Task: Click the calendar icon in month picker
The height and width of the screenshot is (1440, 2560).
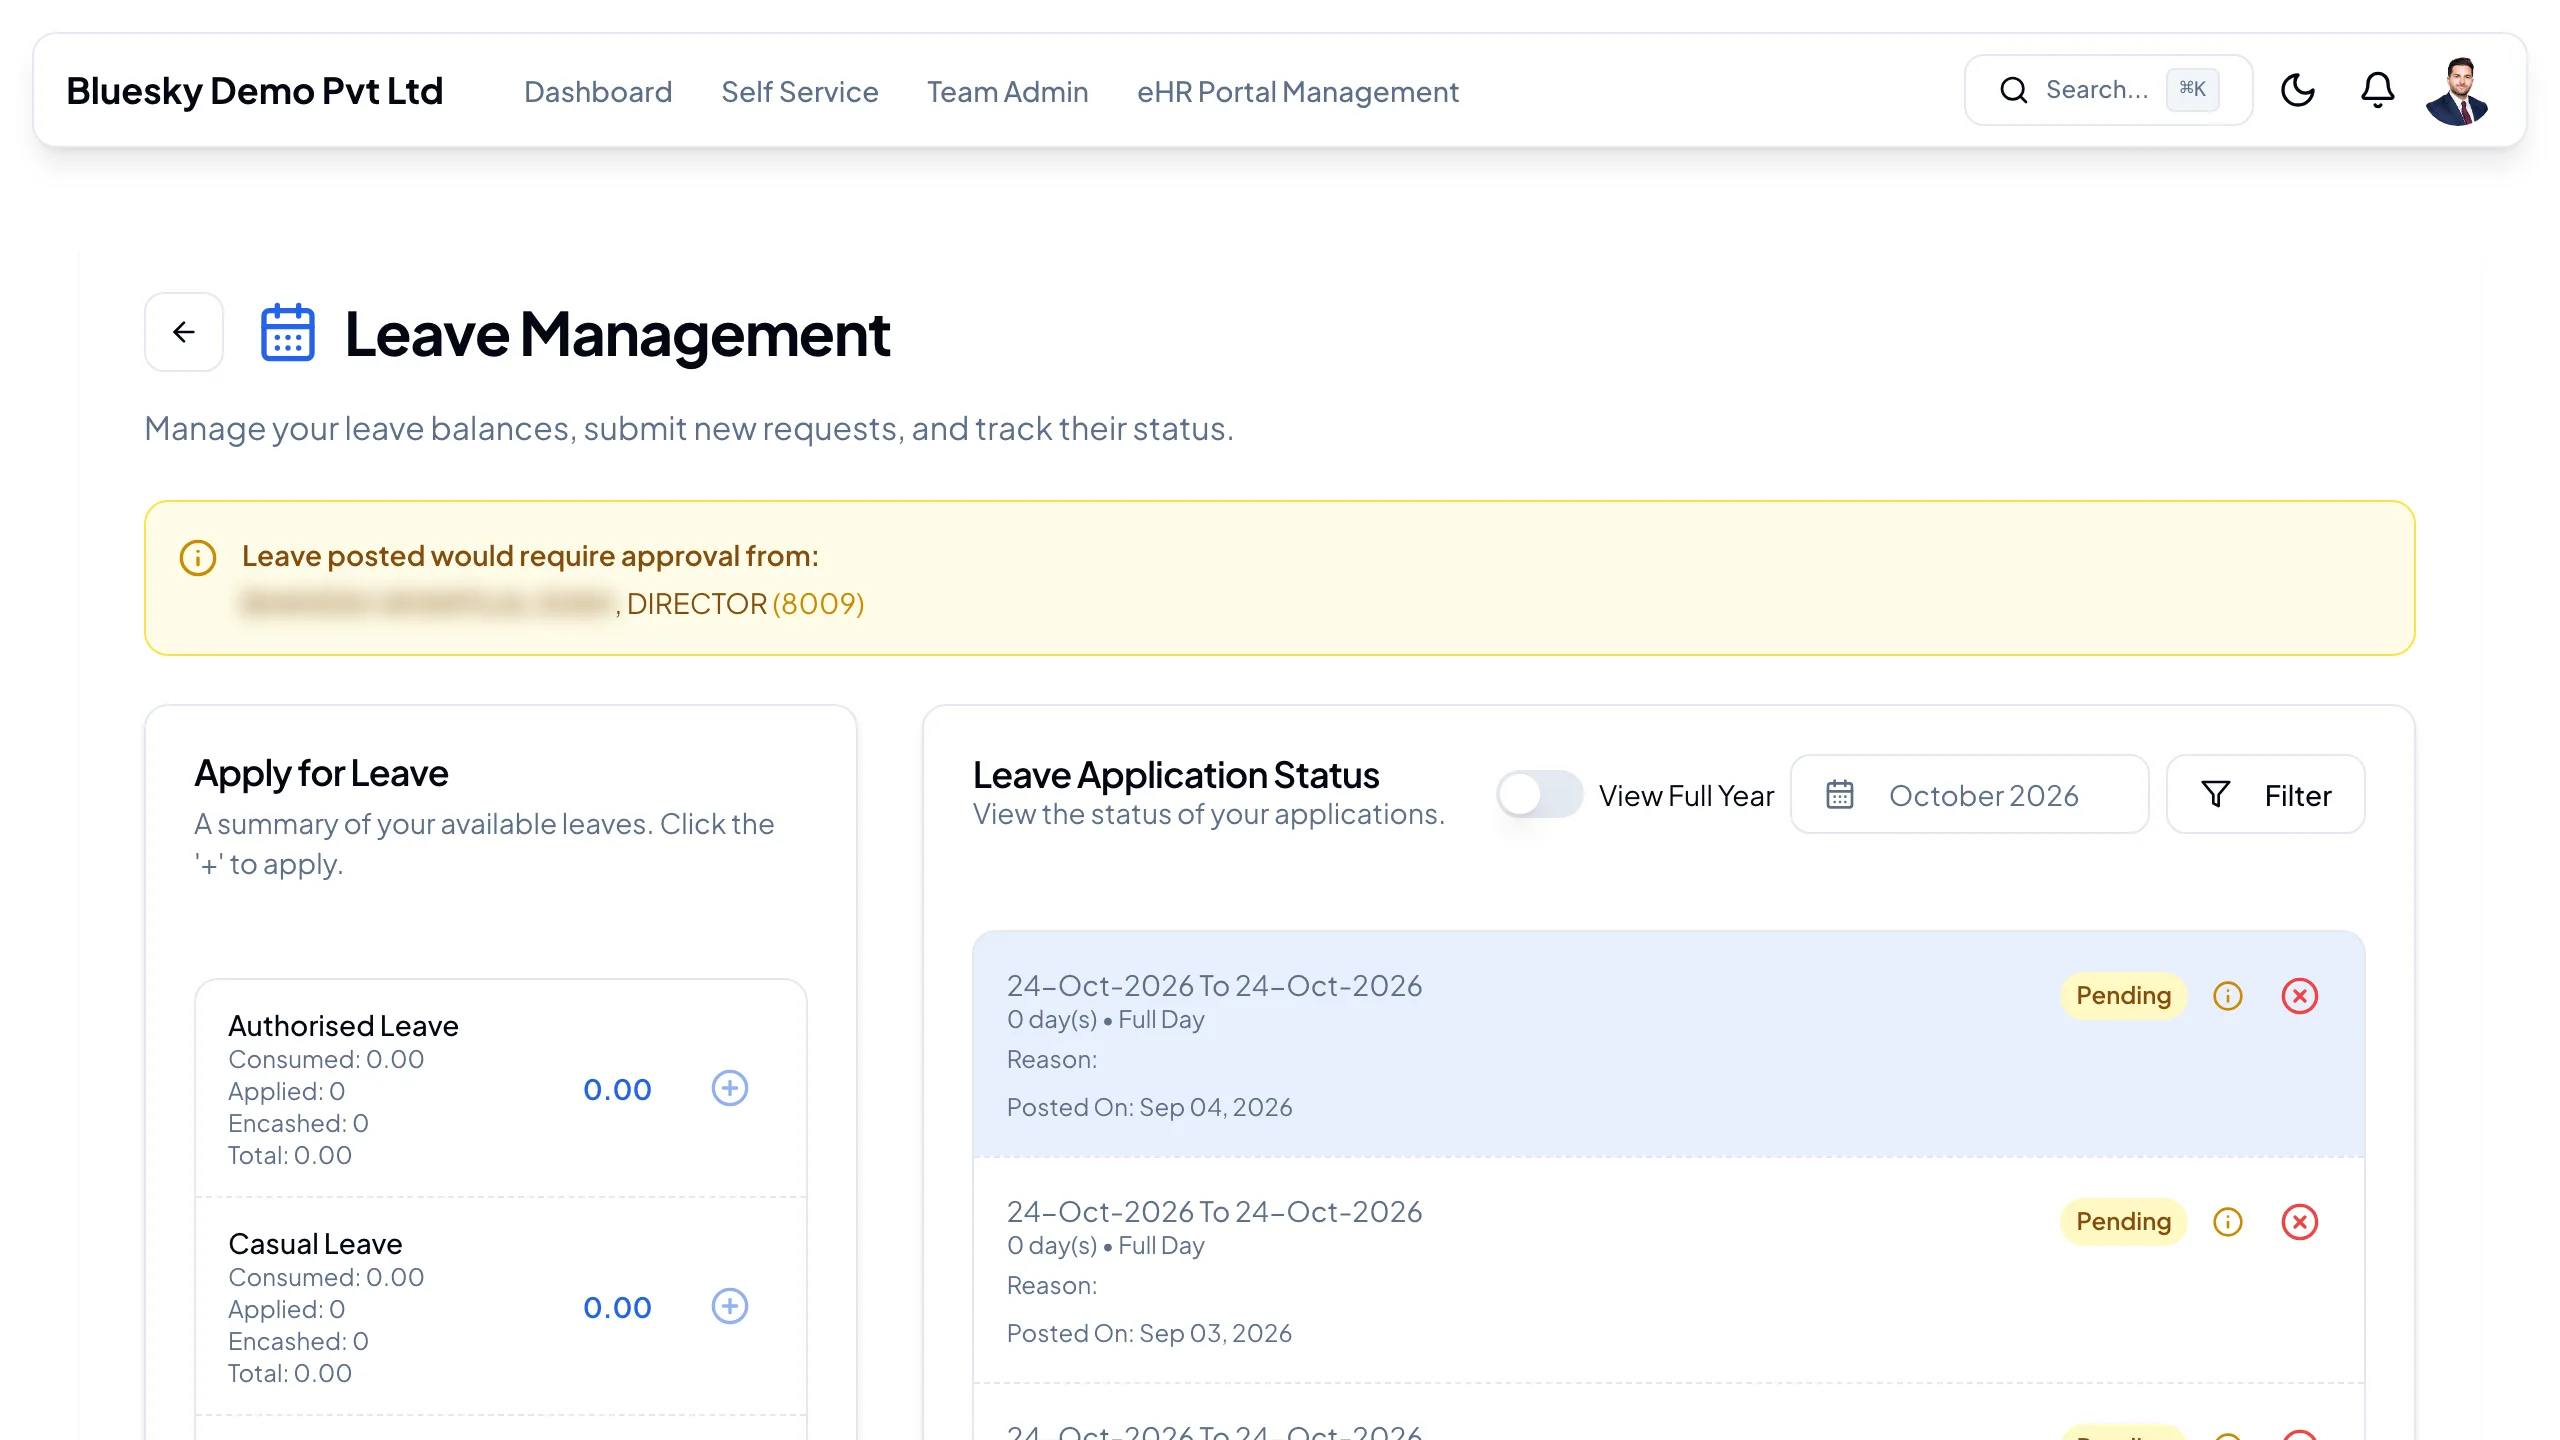Action: [1840, 795]
